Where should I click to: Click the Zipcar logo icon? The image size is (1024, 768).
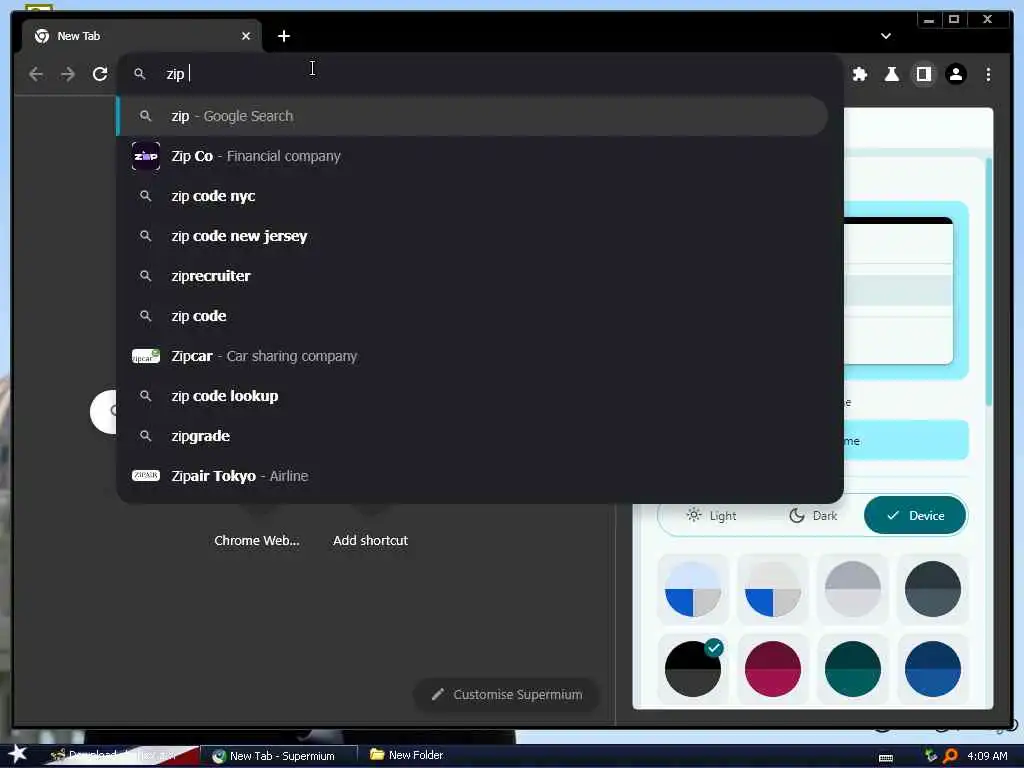pos(146,356)
